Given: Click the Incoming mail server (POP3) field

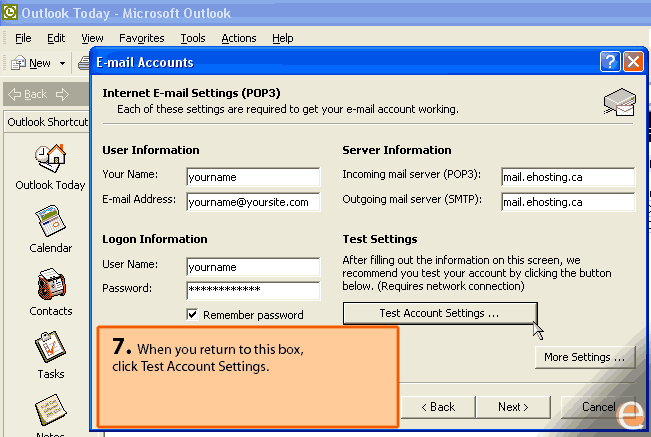Looking at the screenshot, I should coord(567,177).
